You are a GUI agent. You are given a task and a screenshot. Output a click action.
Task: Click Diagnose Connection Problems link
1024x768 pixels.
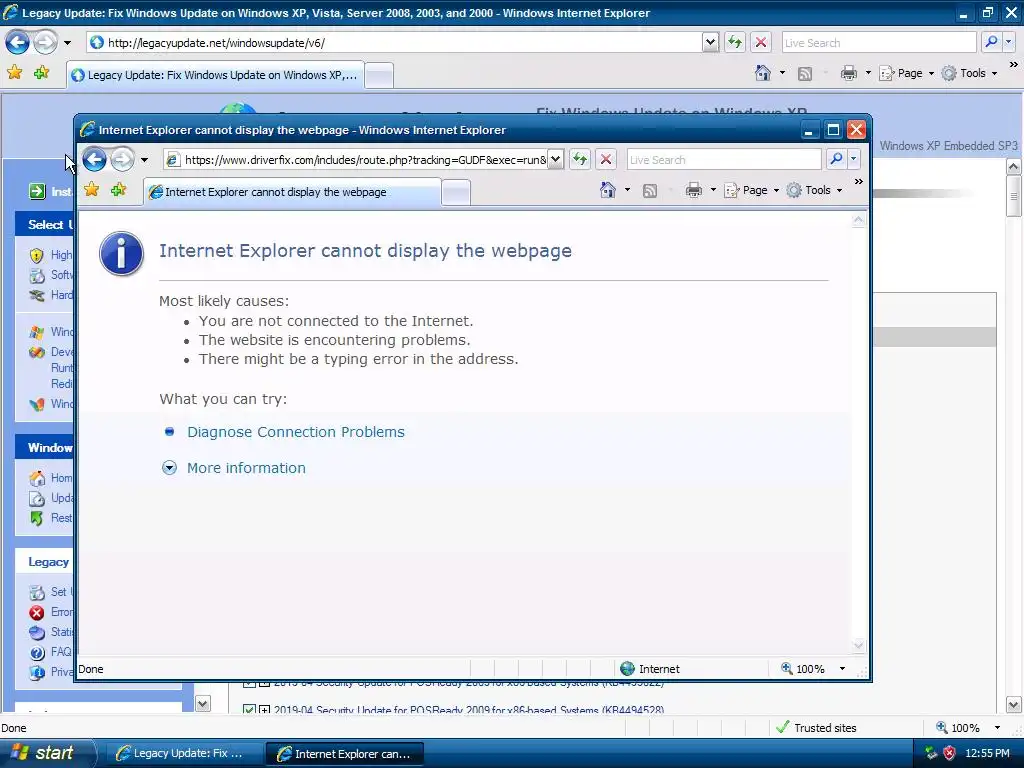tap(296, 432)
